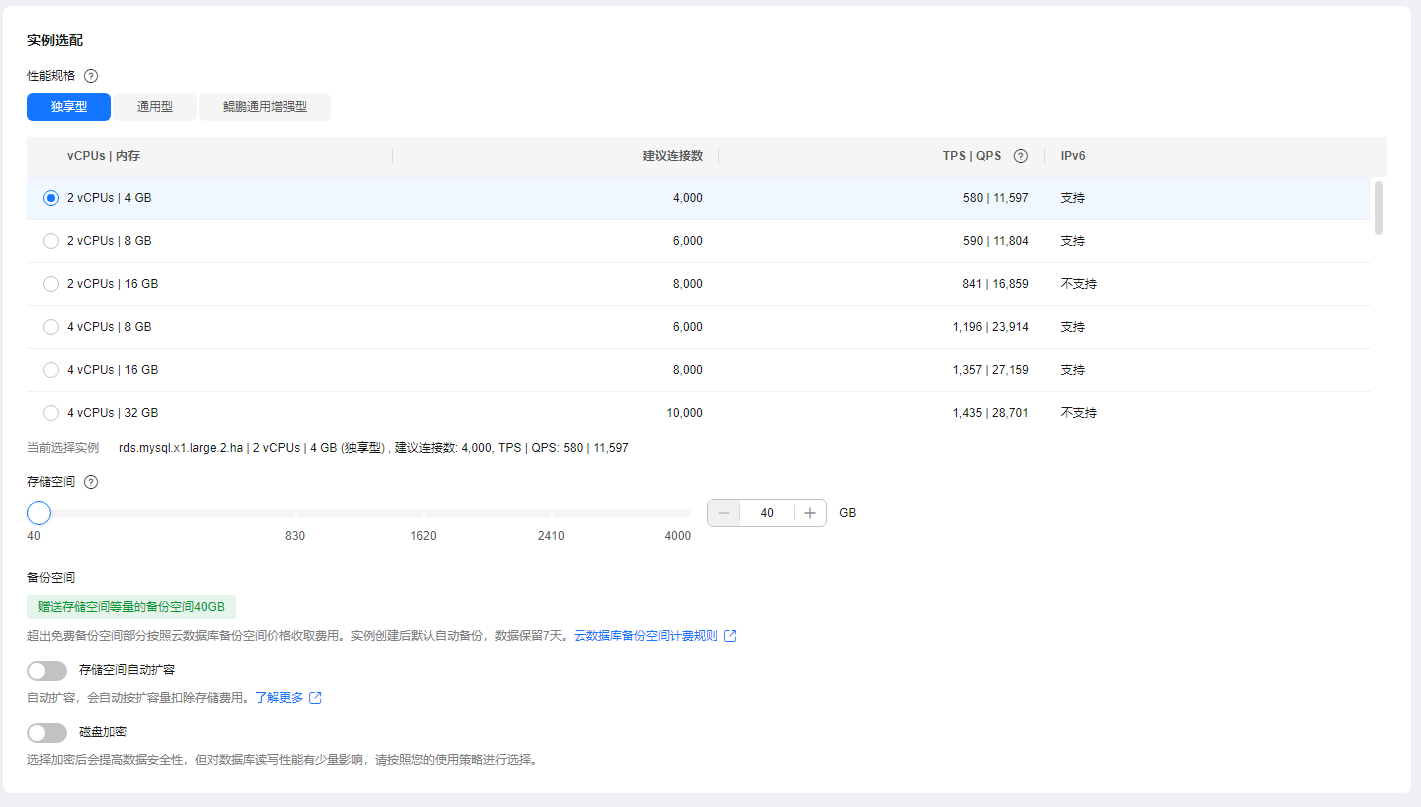
Task: Switch to the 通用型 tab
Action: tap(154, 107)
